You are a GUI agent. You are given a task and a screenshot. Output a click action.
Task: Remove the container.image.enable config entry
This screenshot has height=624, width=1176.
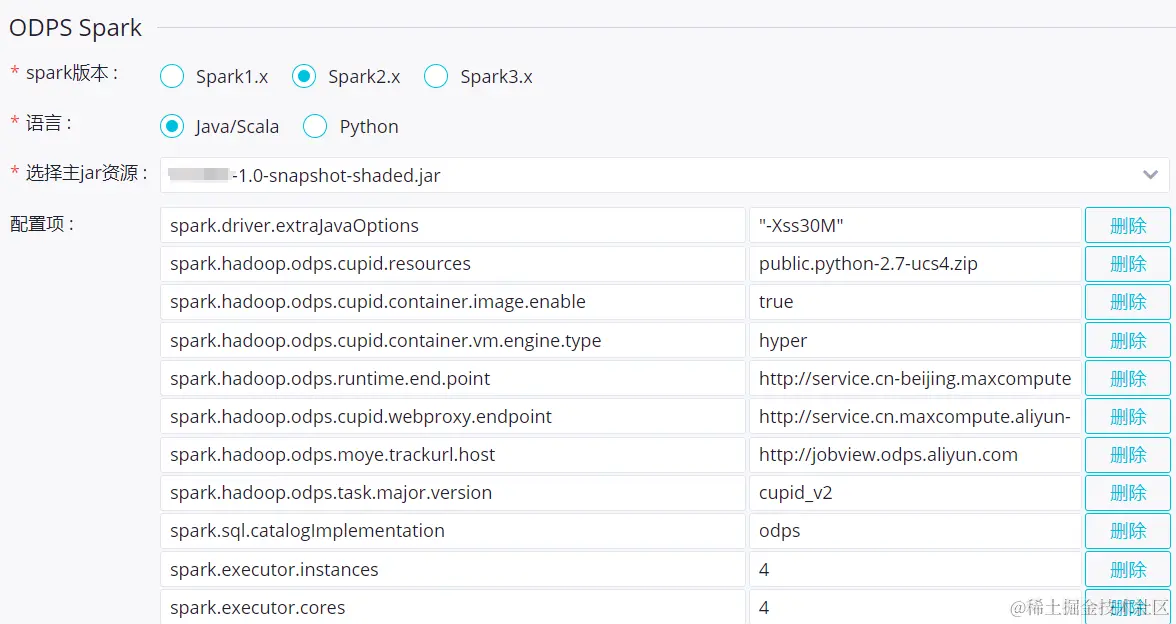click(x=1127, y=302)
